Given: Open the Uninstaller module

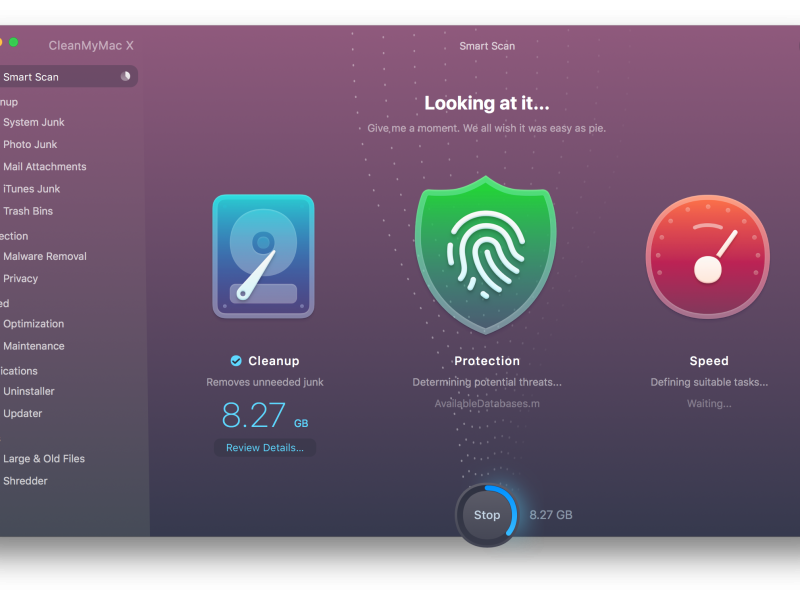Looking at the screenshot, I should tap(29, 391).
